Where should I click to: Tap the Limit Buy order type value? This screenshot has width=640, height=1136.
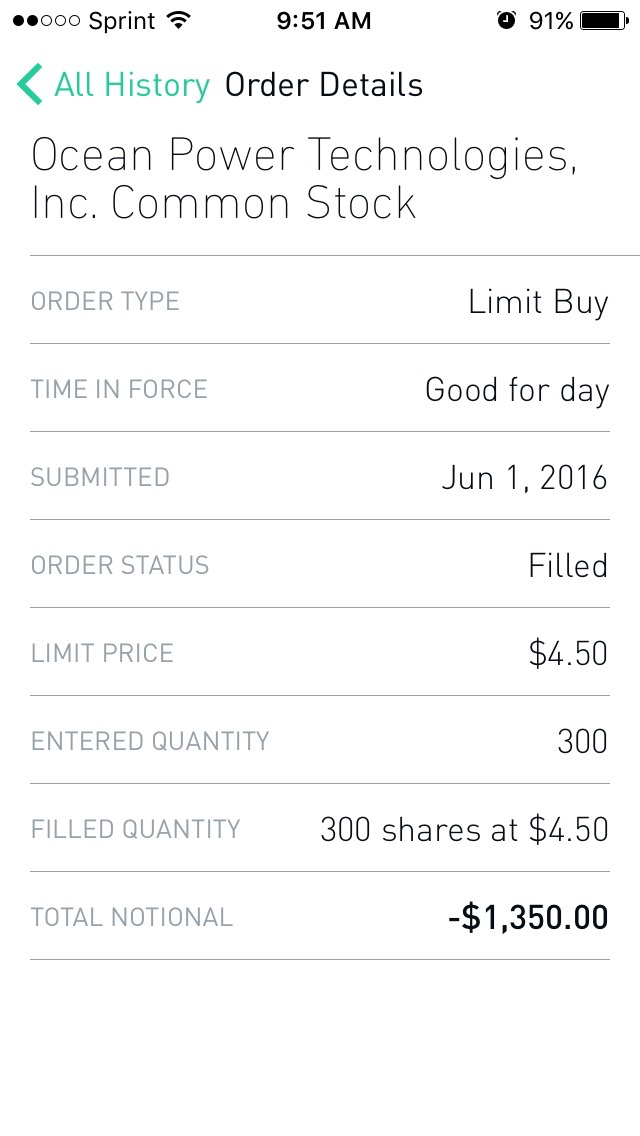coord(538,302)
